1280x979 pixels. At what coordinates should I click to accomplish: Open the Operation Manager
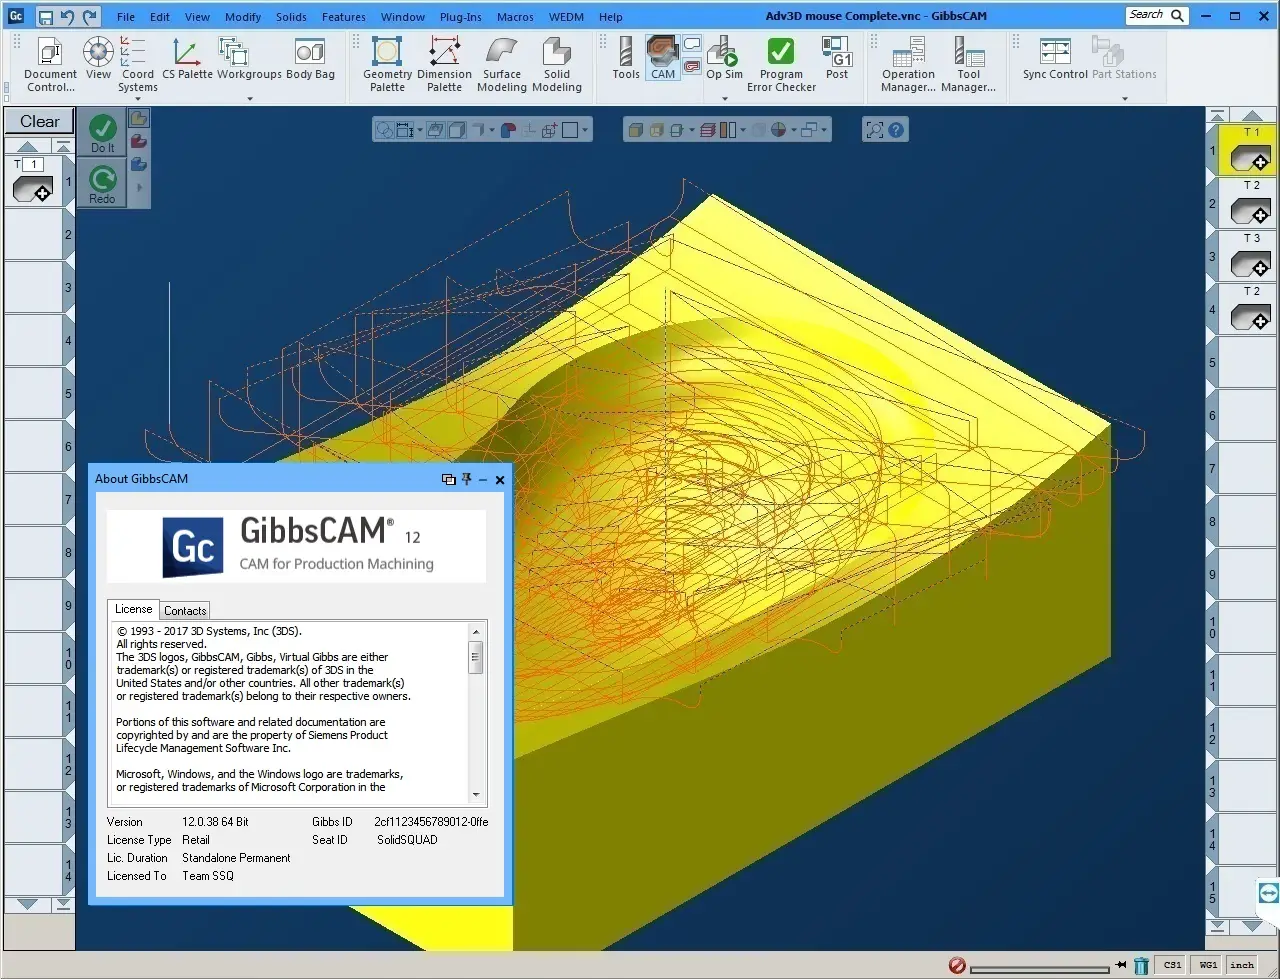[x=908, y=64]
